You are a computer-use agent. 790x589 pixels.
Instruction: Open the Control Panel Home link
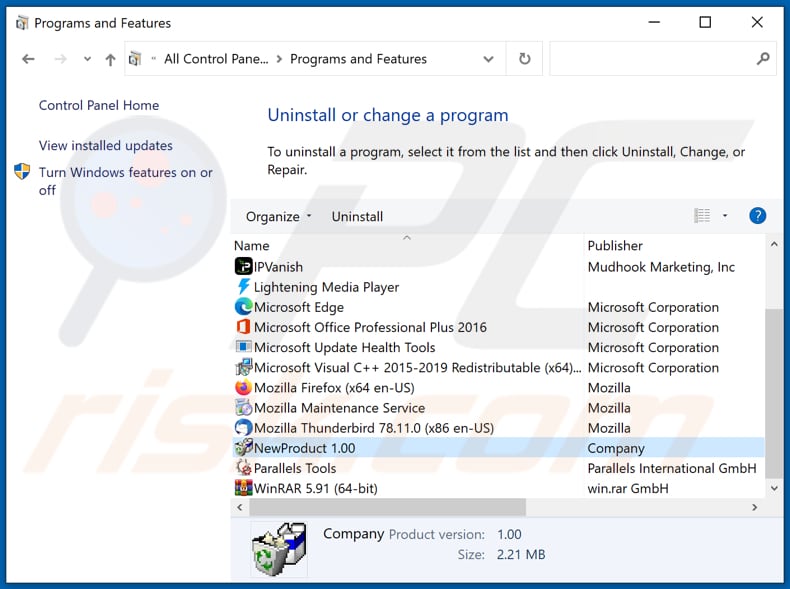[99, 105]
